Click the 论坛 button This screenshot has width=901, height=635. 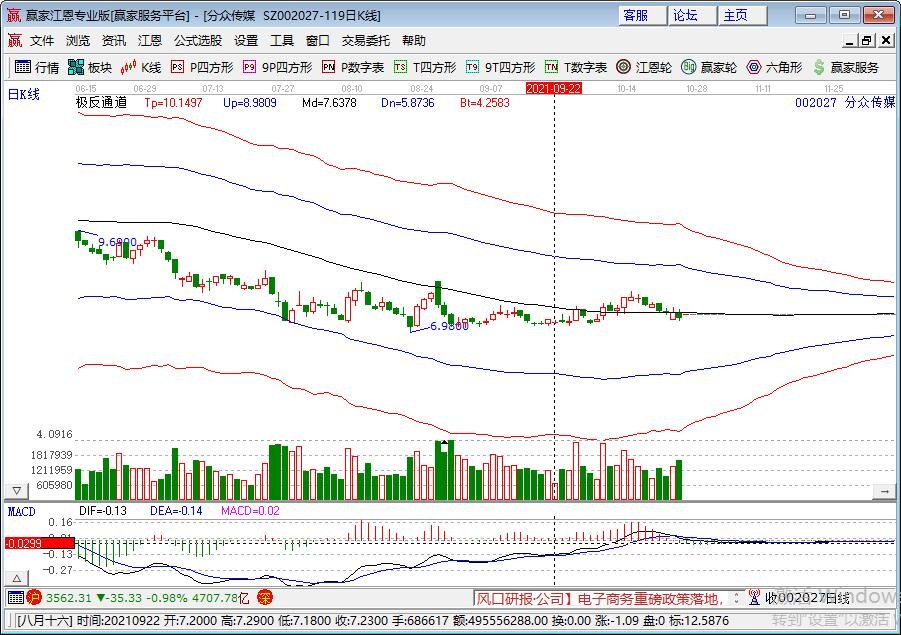click(685, 15)
